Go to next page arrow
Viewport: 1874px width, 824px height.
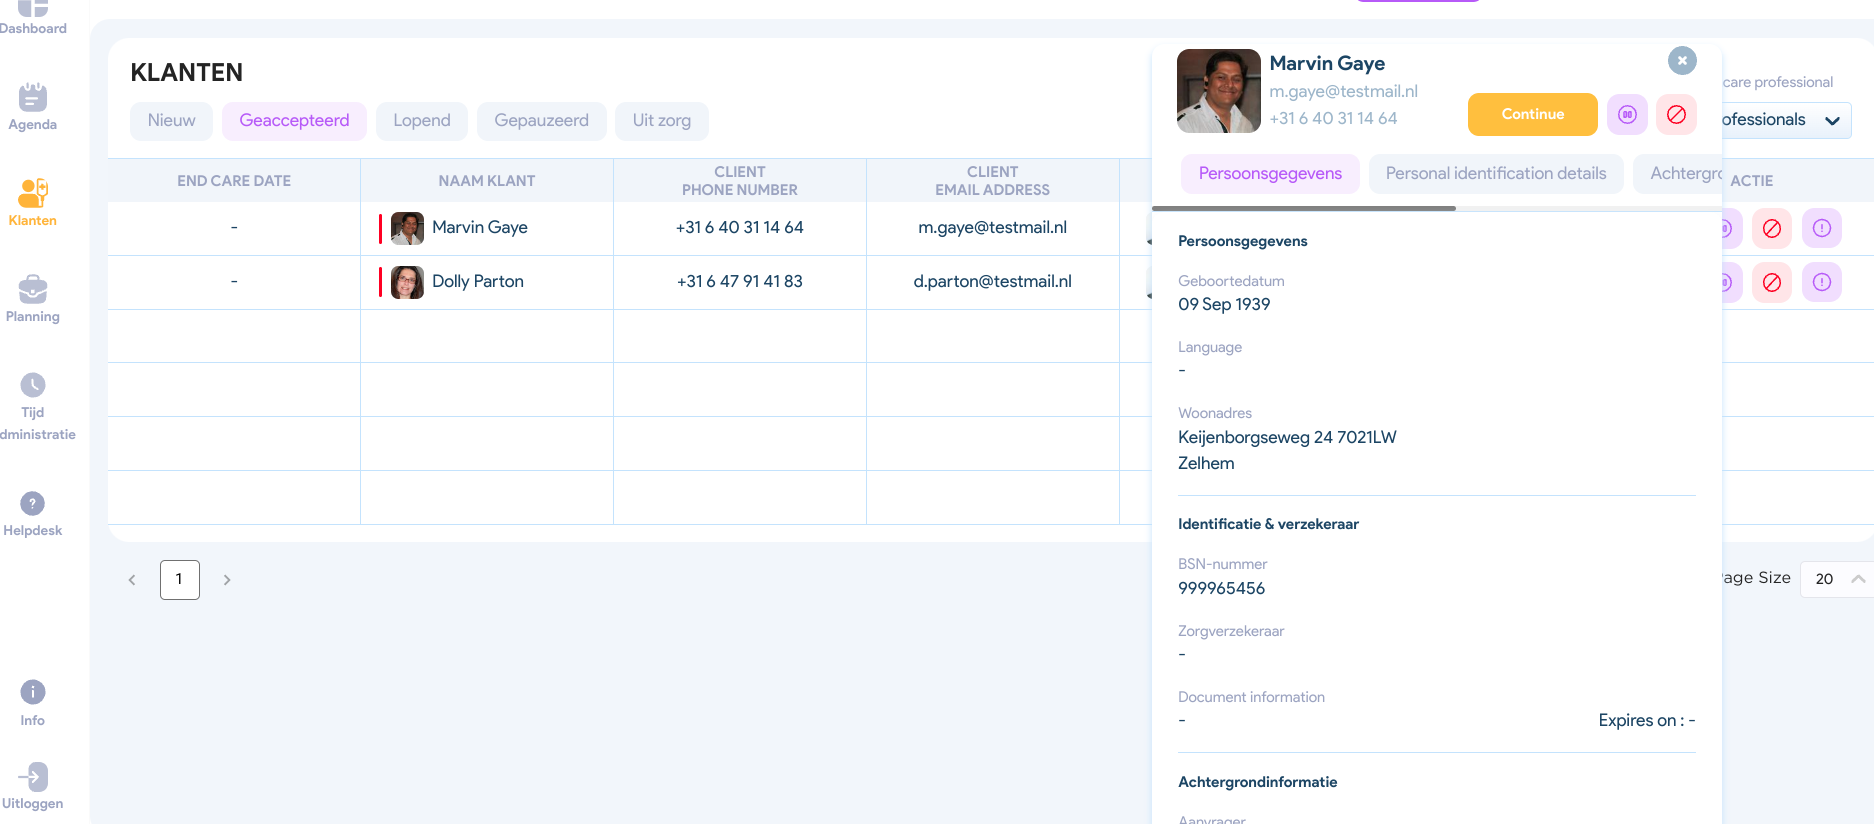(227, 580)
